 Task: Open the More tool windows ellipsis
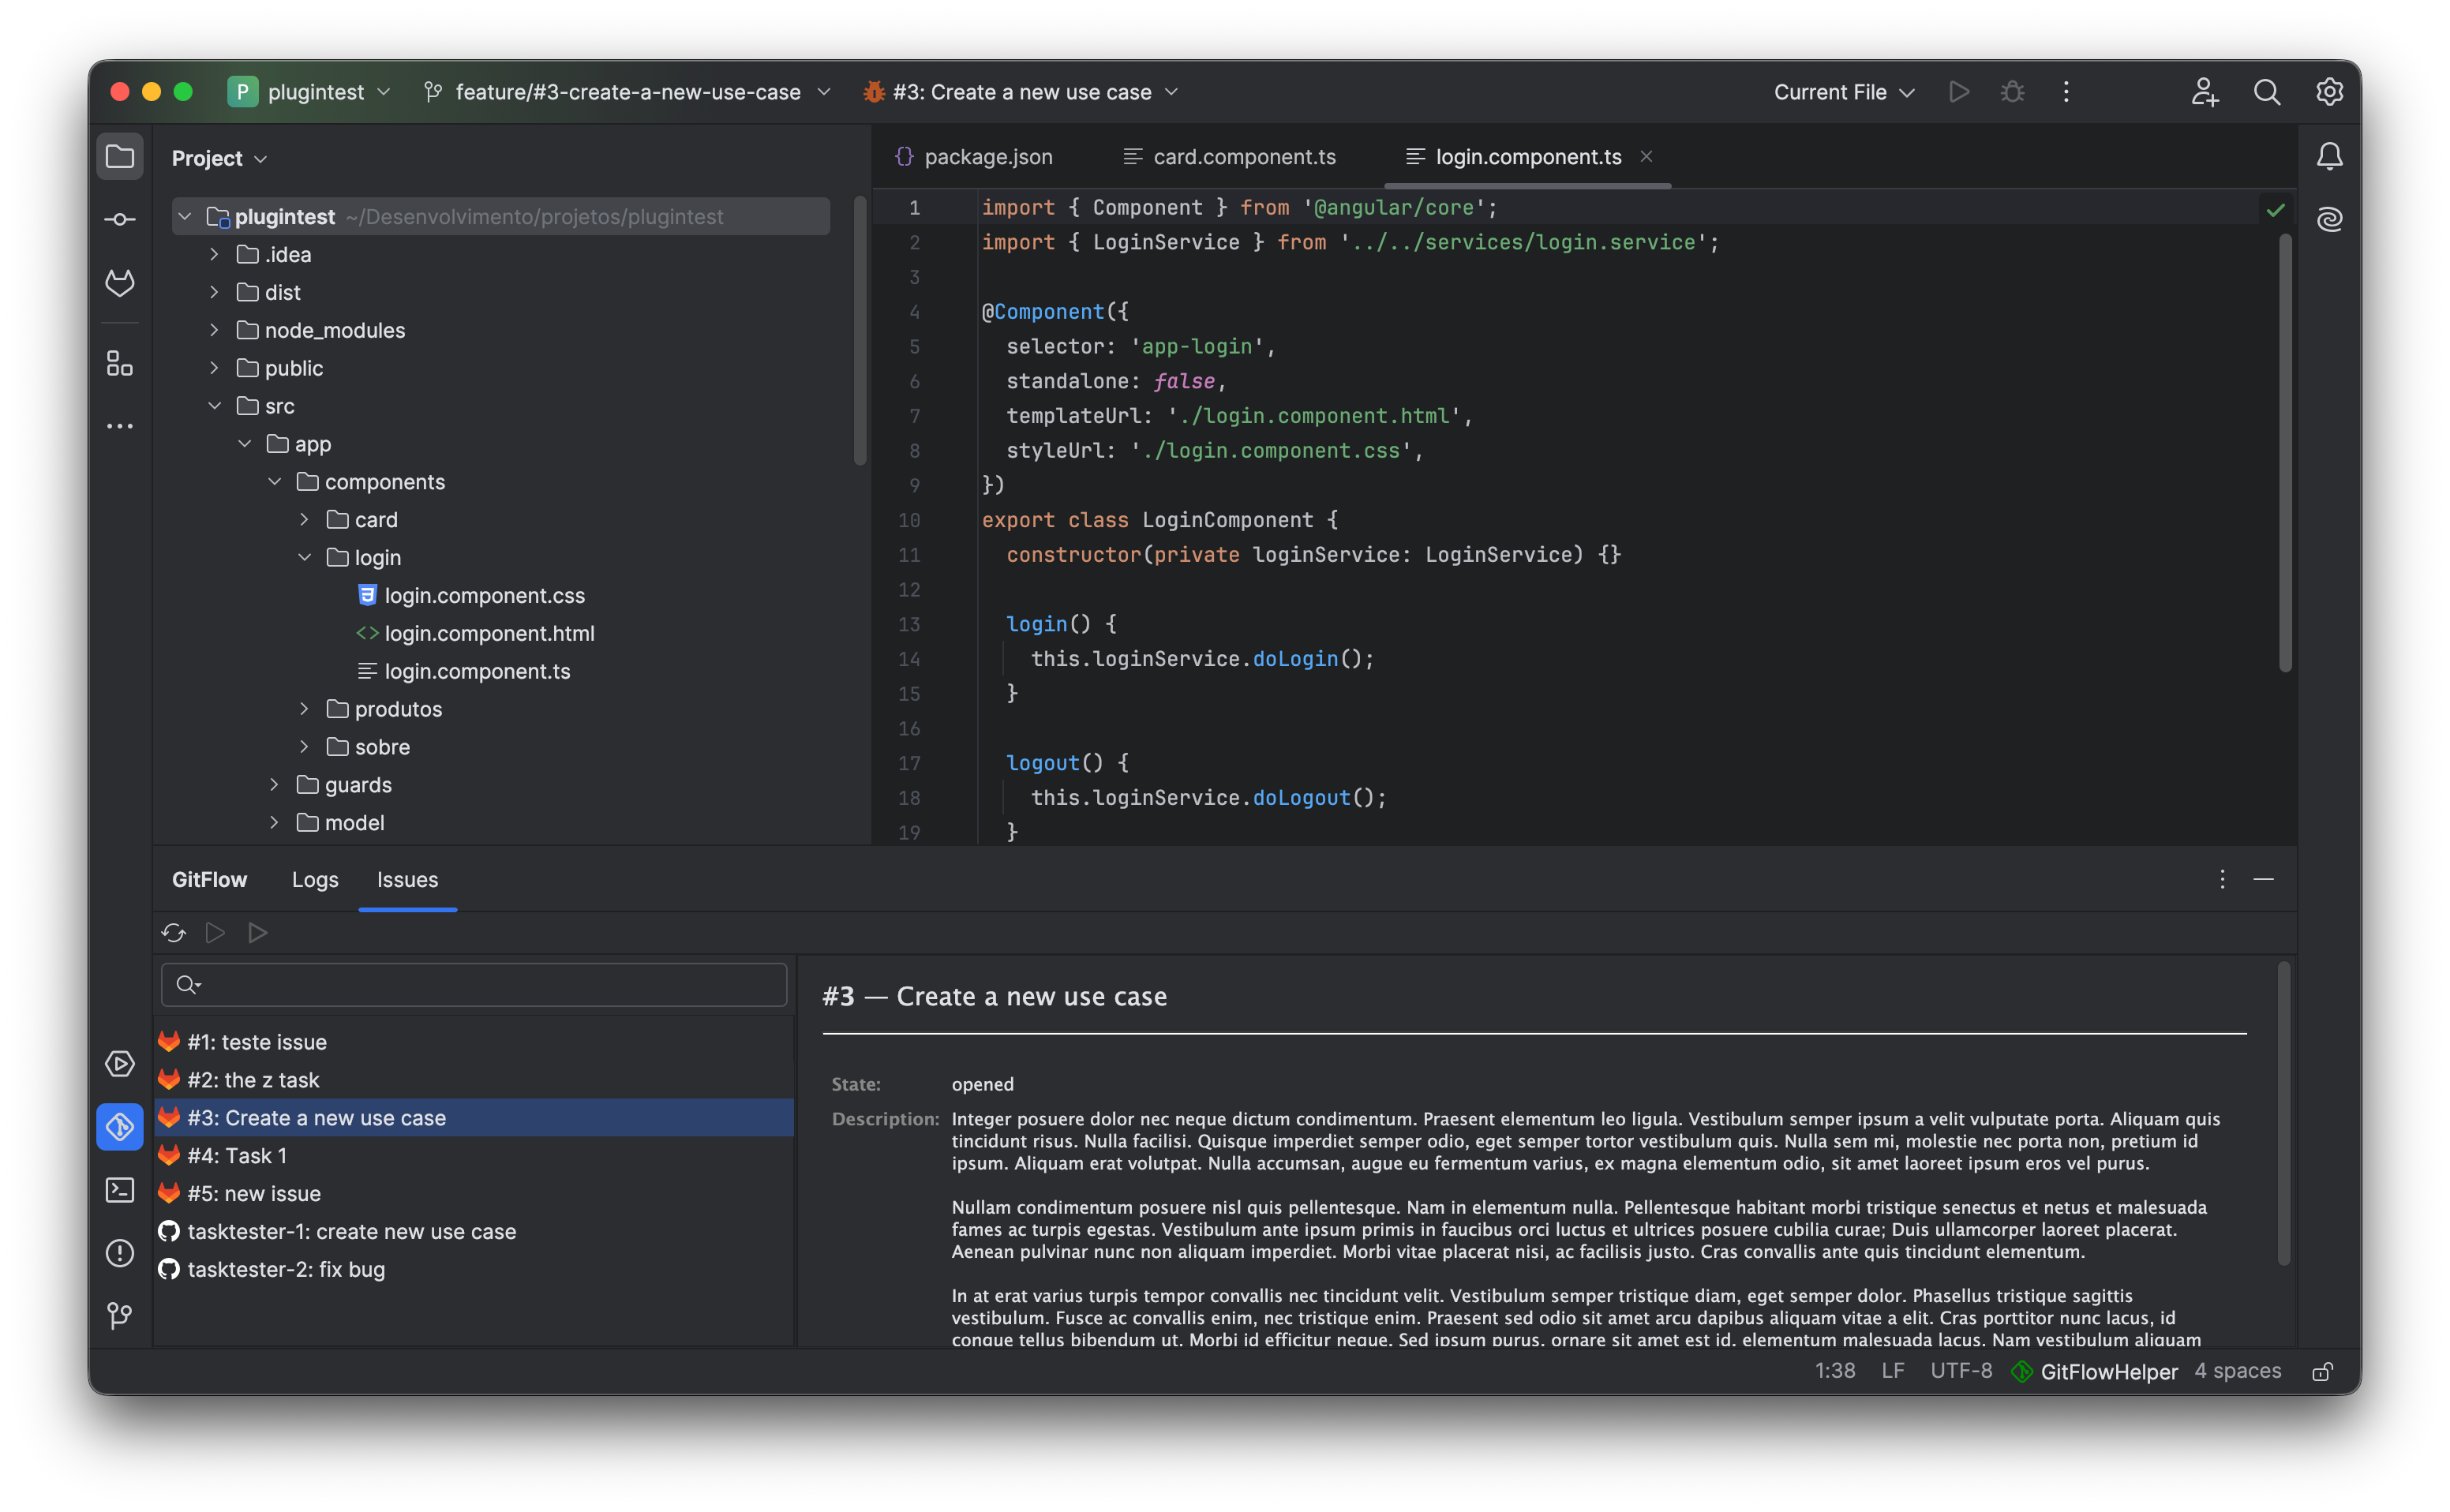(120, 426)
